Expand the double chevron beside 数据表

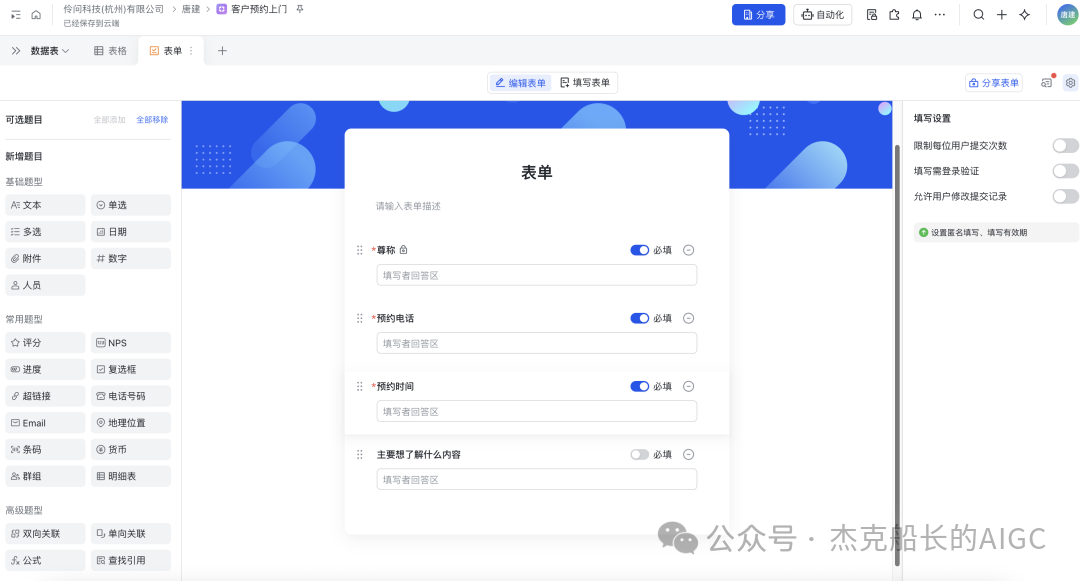point(16,51)
